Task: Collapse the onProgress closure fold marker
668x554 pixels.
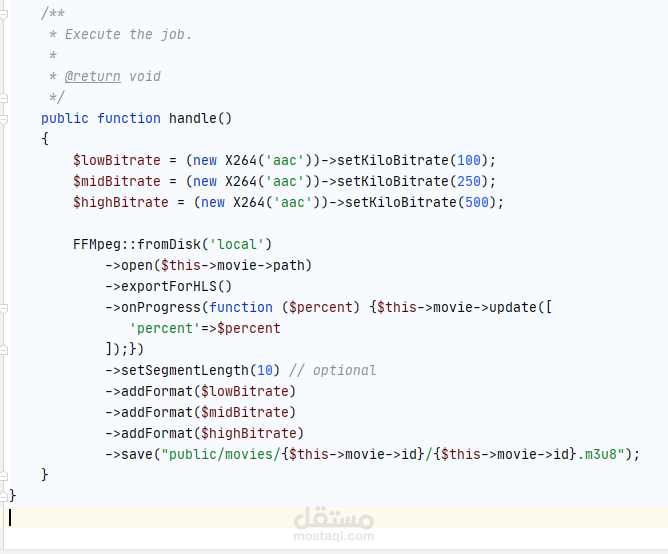Action: 3,309
